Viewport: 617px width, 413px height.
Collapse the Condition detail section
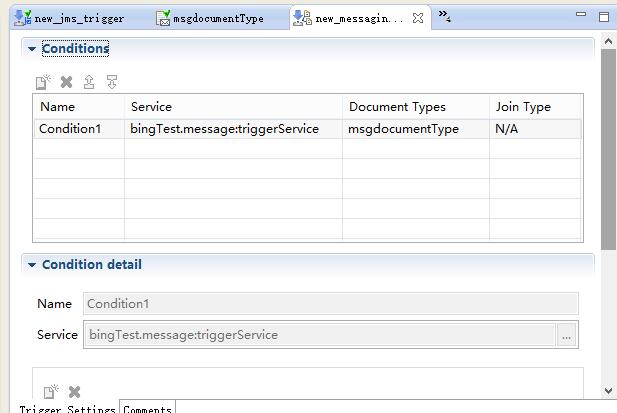coord(32,265)
